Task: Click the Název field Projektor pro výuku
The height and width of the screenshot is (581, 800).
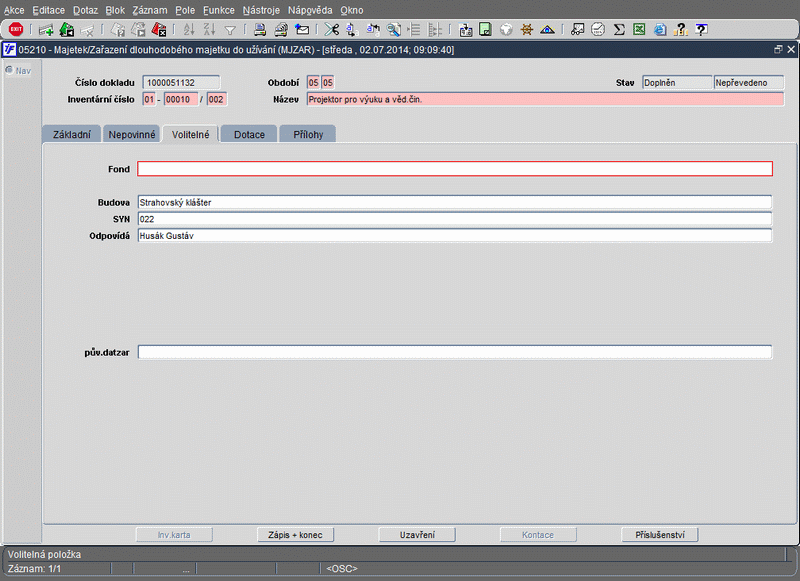Action: coord(545,99)
